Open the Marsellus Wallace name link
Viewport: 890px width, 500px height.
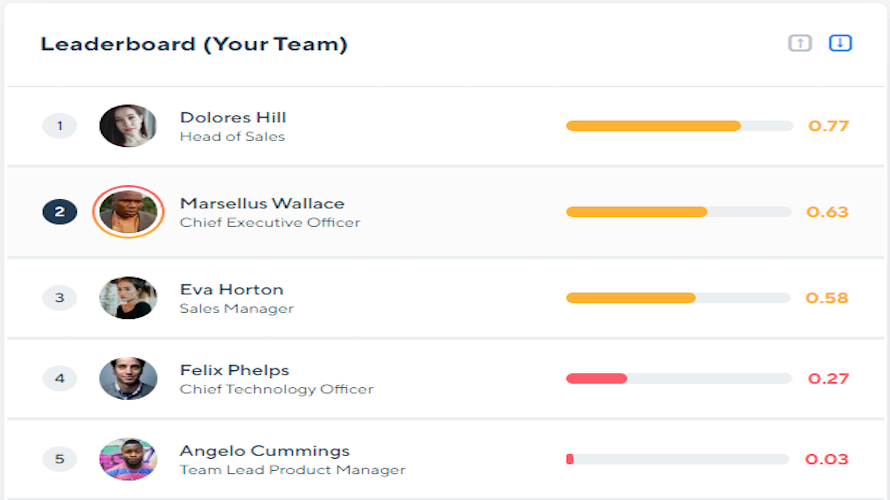(x=262, y=203)
